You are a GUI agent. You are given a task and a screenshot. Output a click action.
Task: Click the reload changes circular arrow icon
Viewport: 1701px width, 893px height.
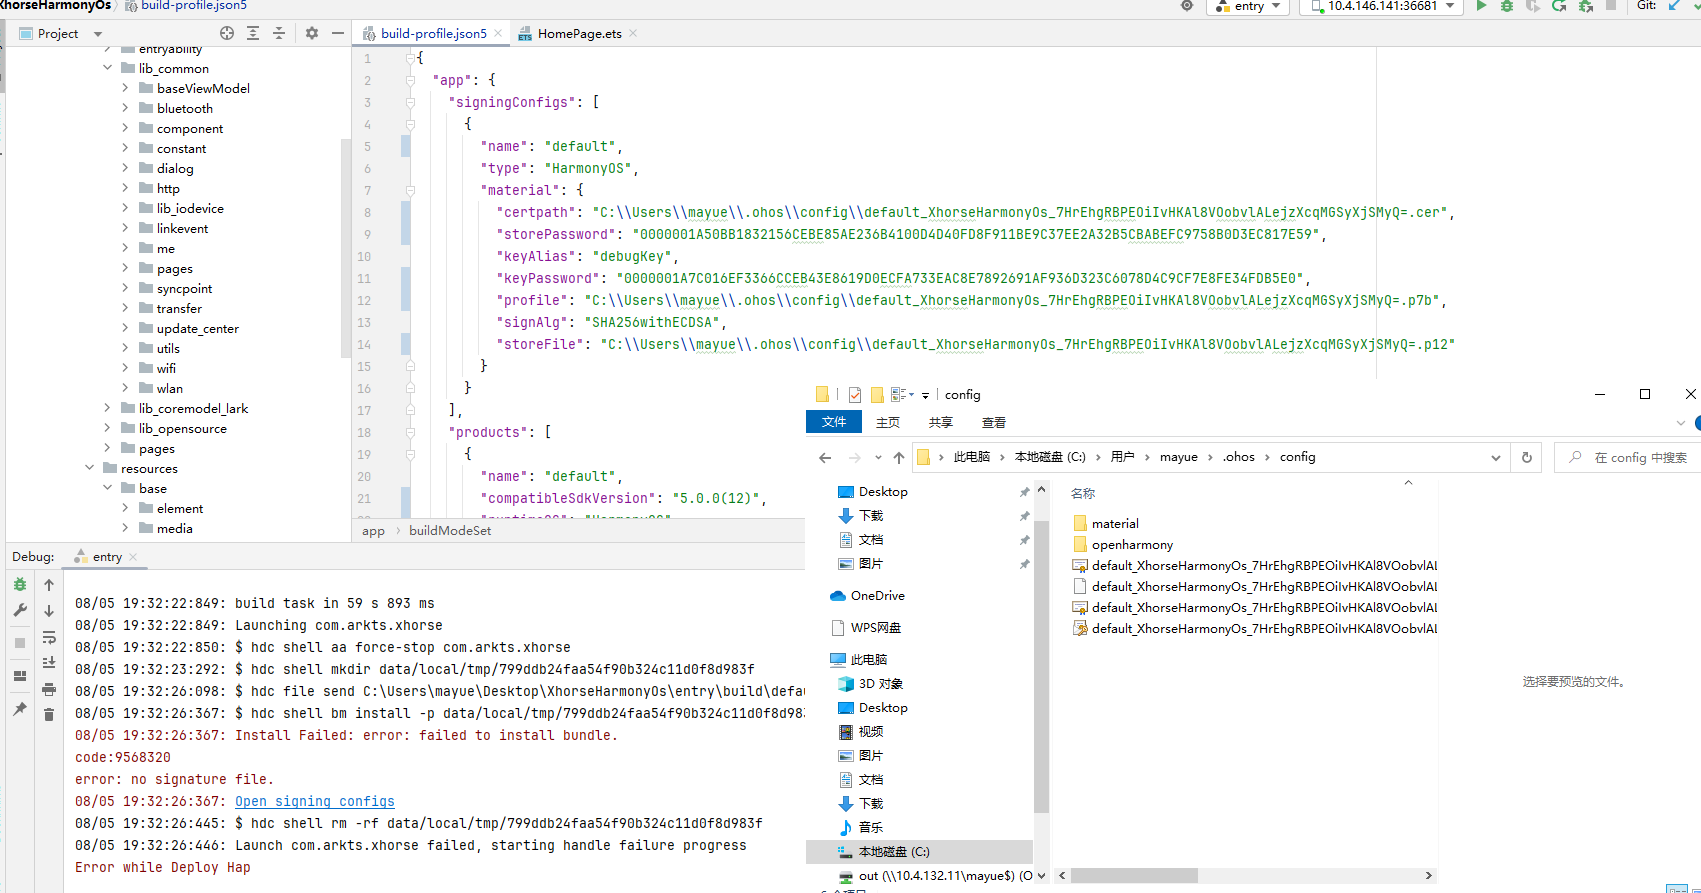[x=1559, y=6]
